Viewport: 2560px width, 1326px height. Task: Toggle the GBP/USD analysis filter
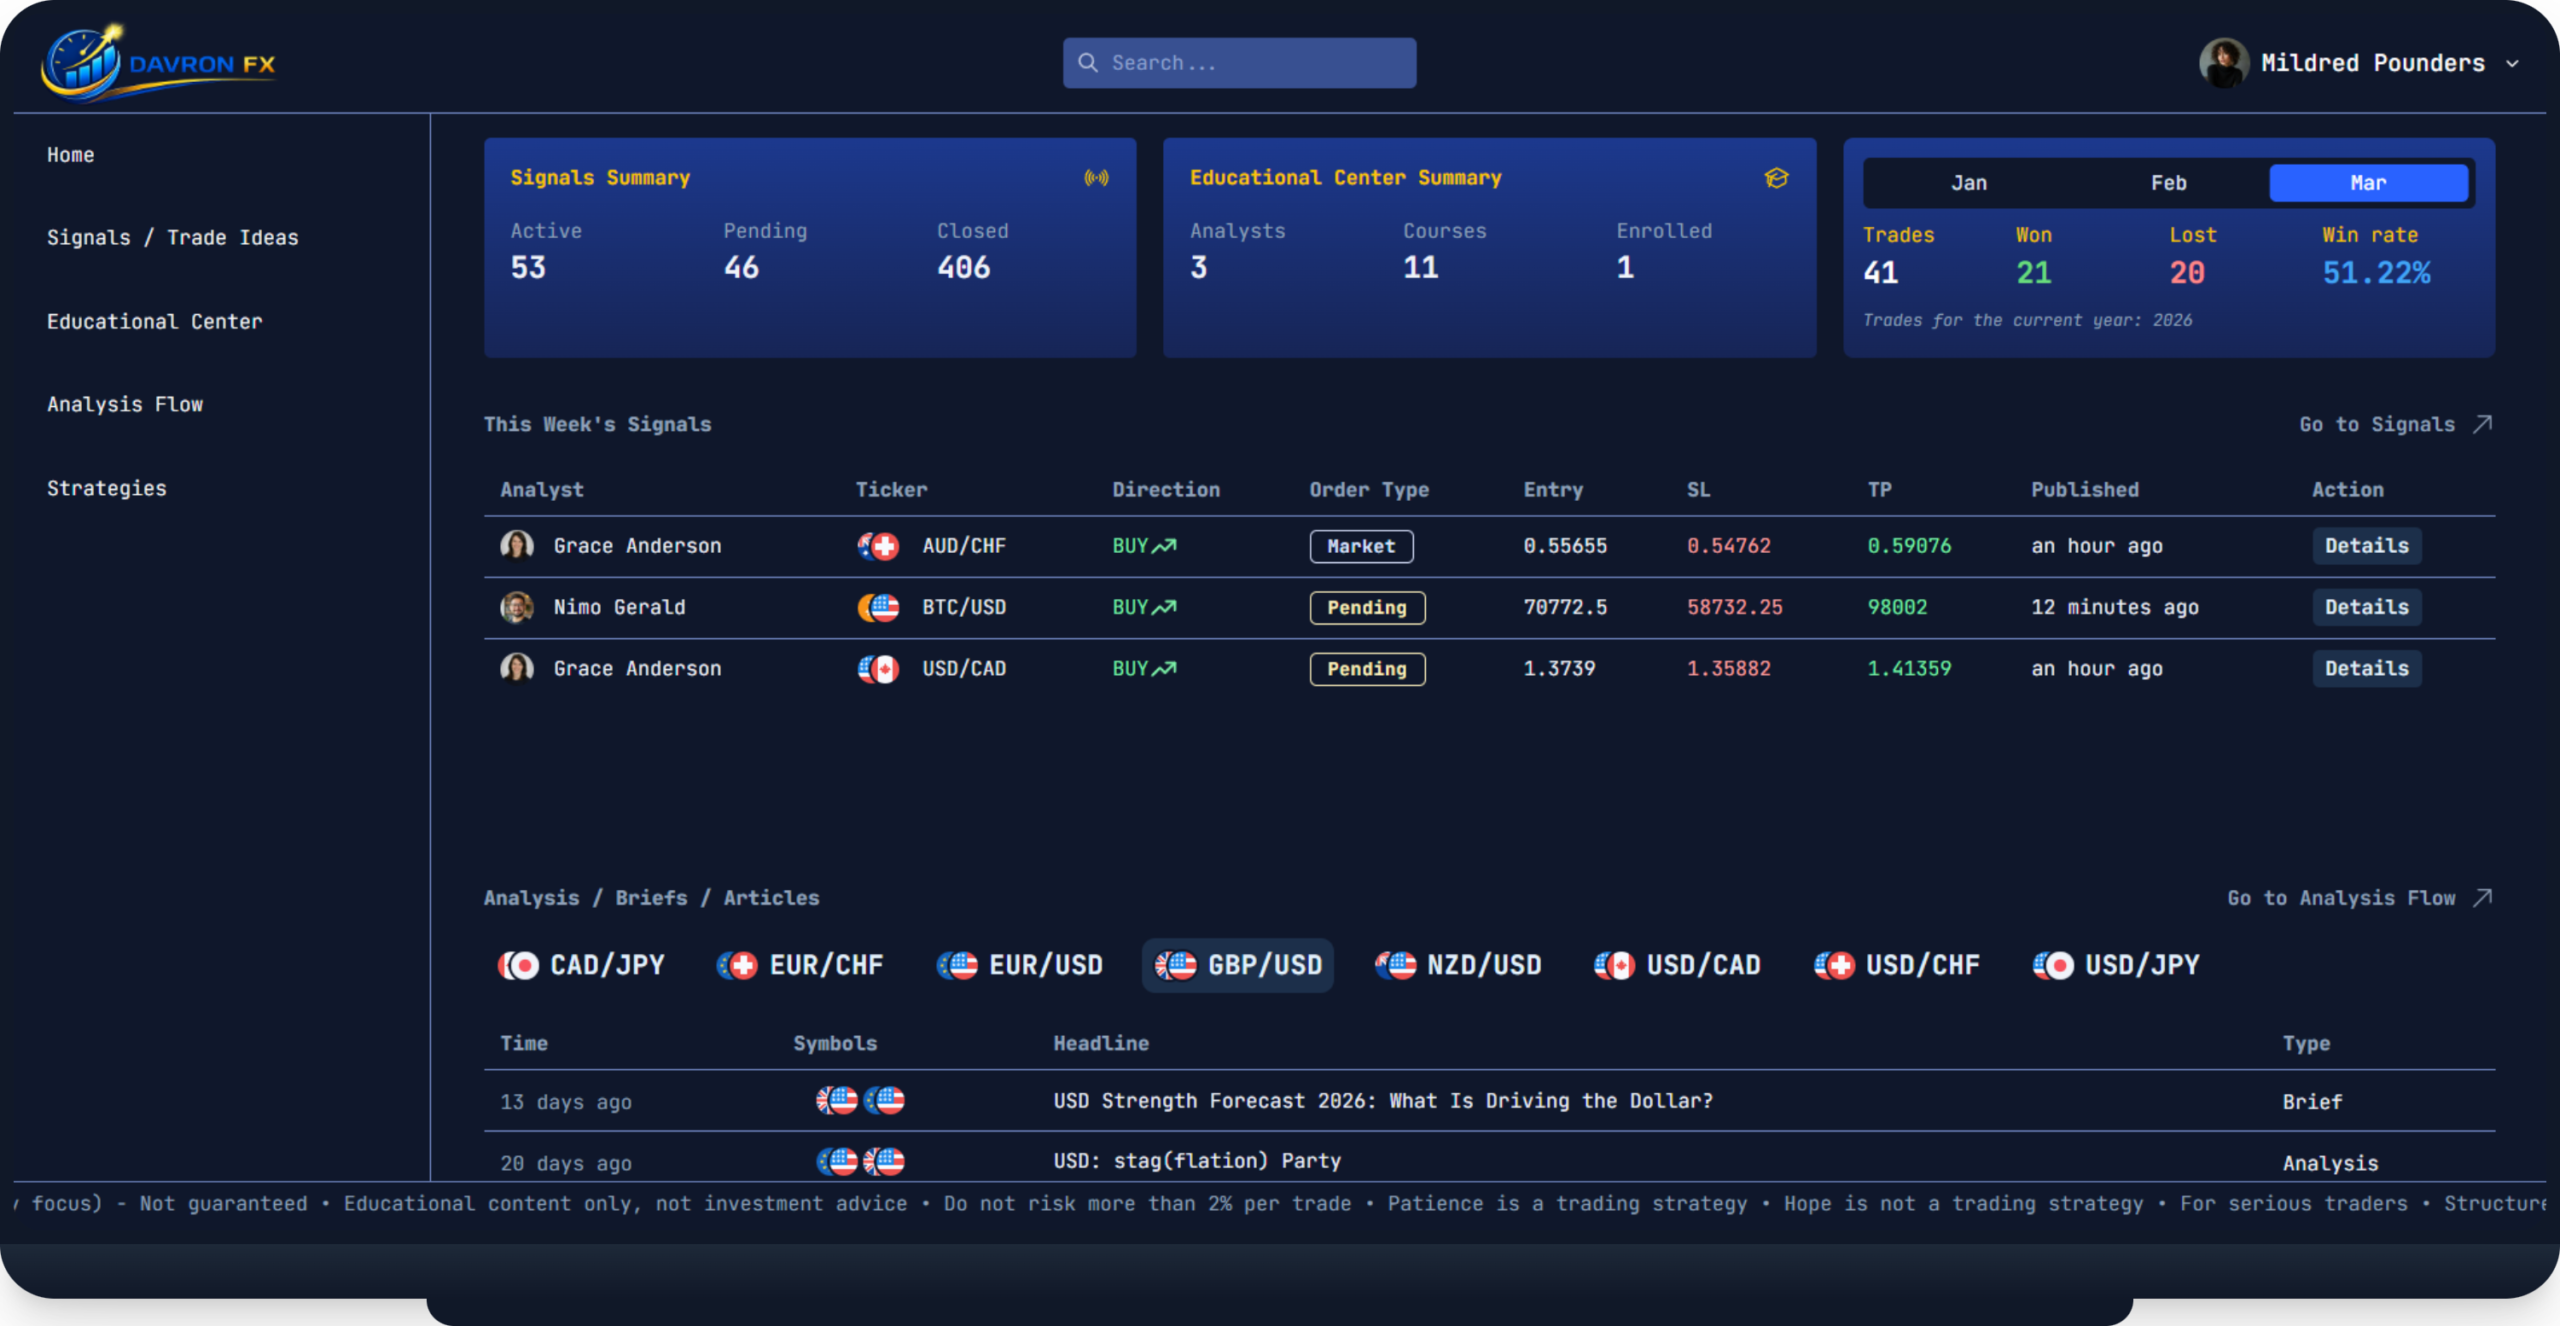pos(1237,965)
